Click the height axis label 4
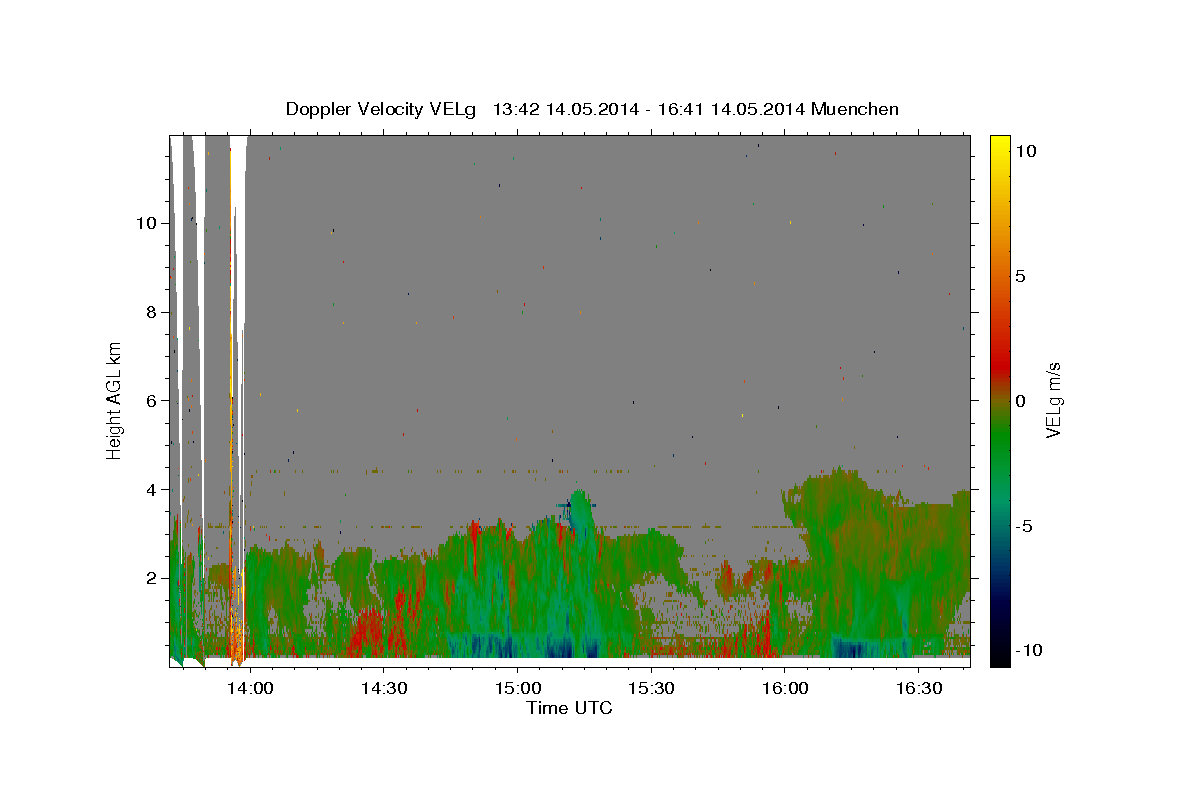 (x=149, y=489)
